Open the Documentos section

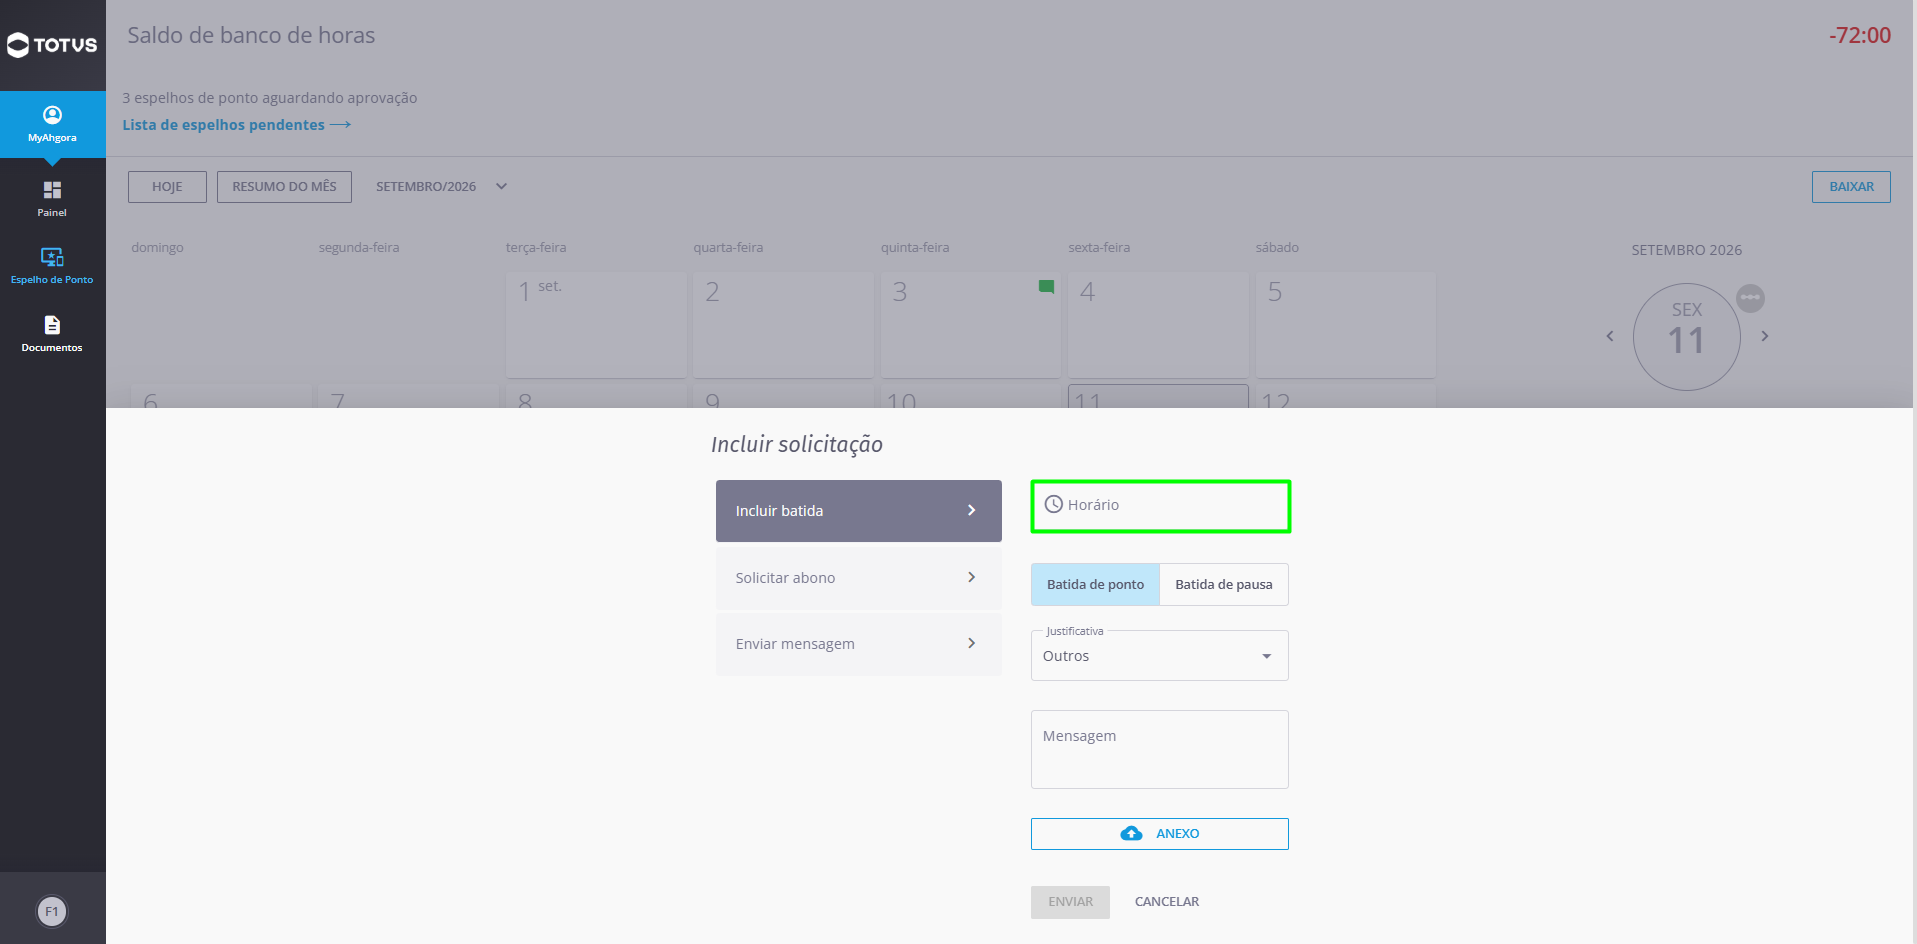pos(52,333)
